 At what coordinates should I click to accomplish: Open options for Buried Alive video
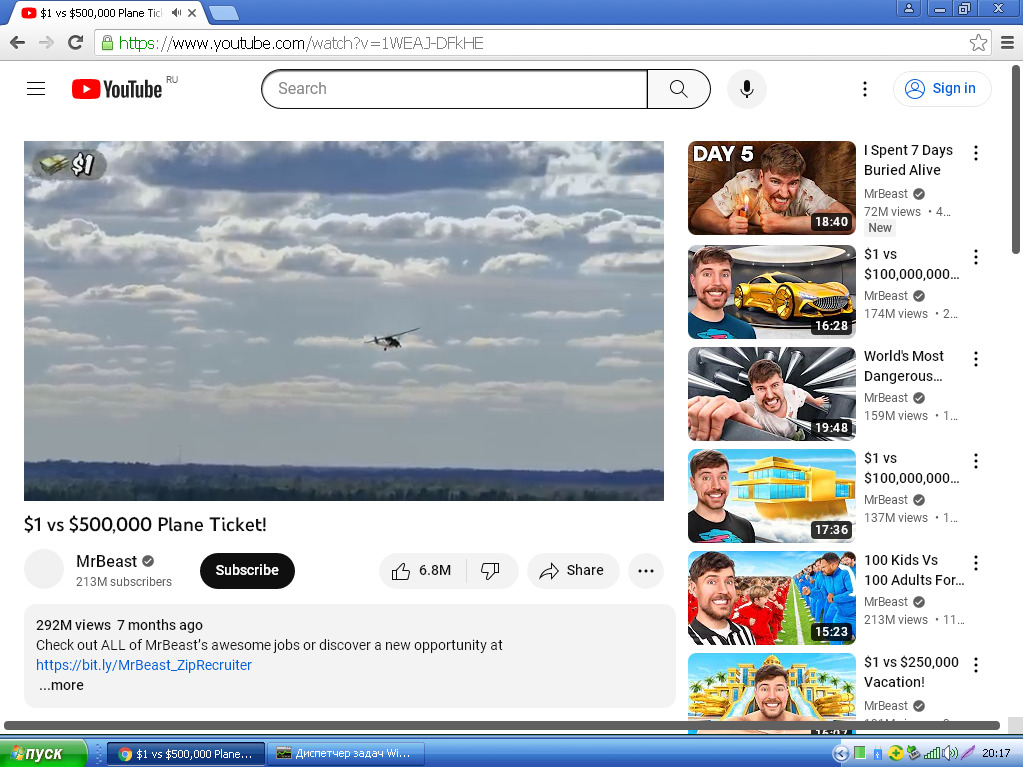tap(975, 153)
